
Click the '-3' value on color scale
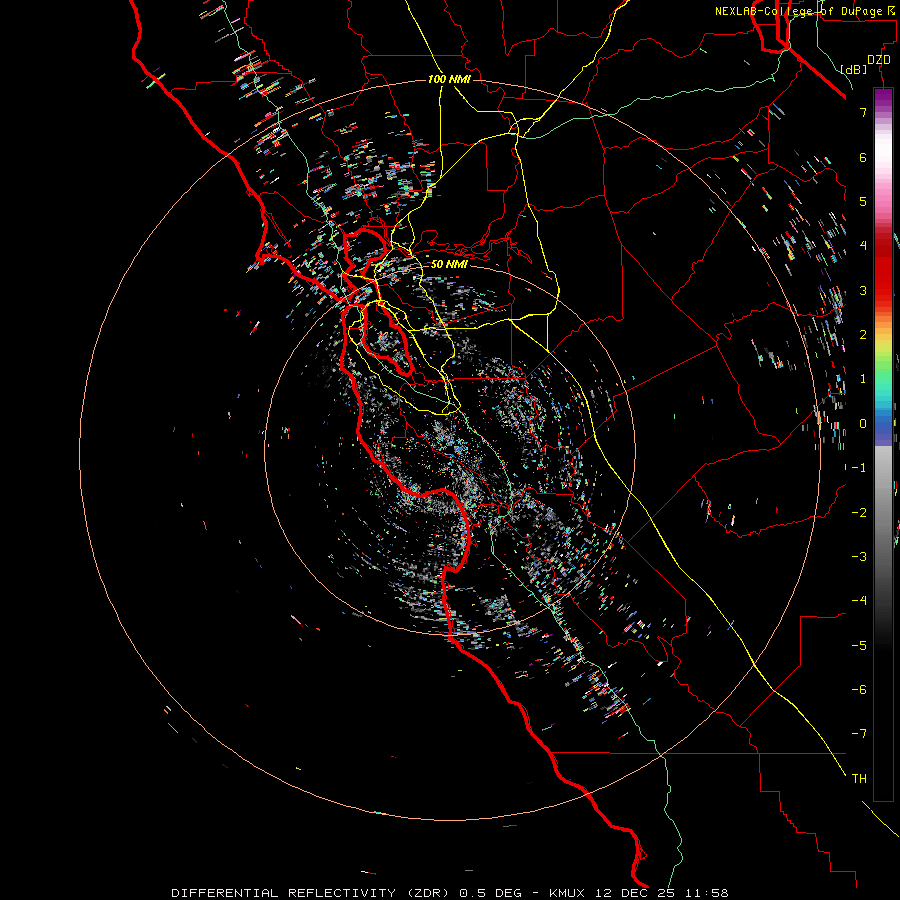pyautogui.click(x=859, y=557)
